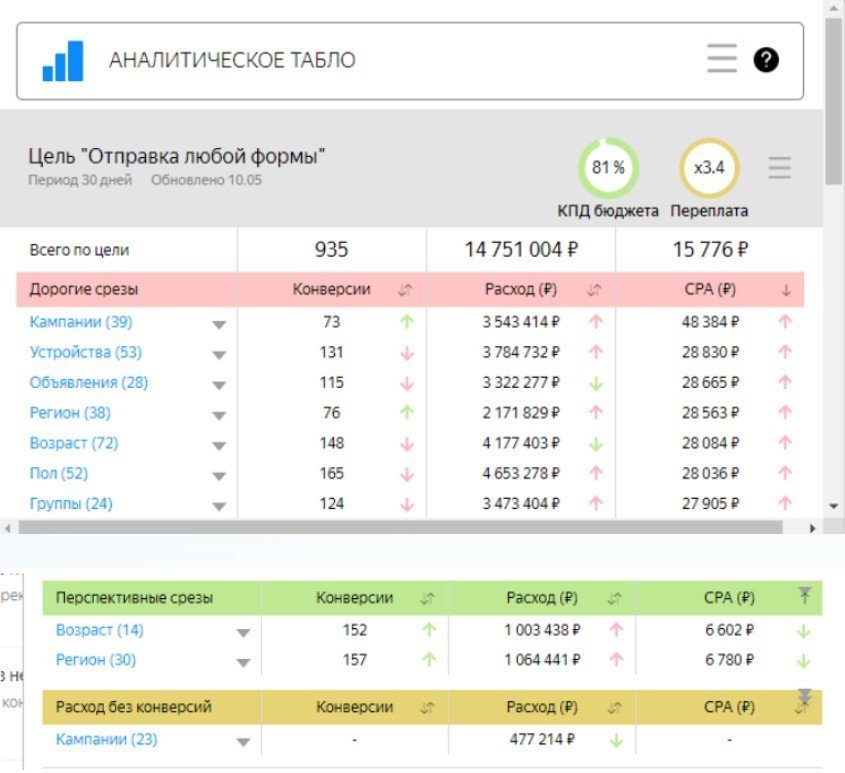Click the КПД бюджета 81% indicator
This screenshot has width=845, height=773.
(608, 168)
